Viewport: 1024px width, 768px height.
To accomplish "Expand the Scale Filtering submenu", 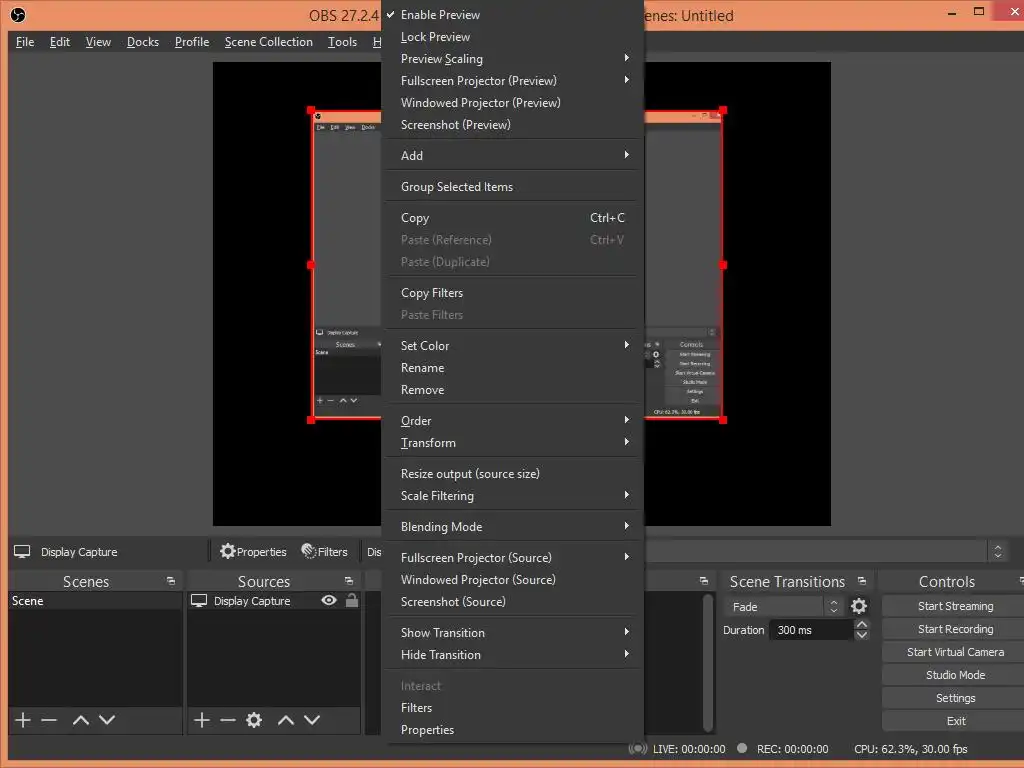I will [511, 496].
